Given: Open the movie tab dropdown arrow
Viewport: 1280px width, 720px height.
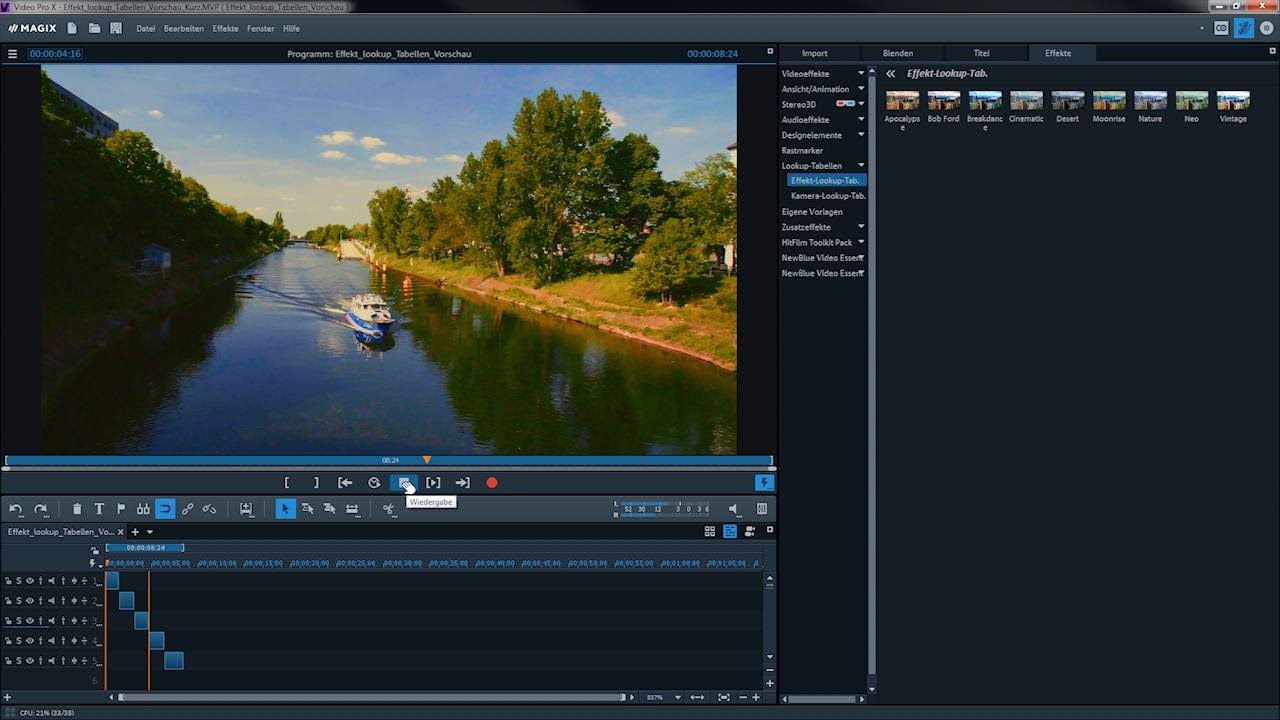Looking at the screenshot, I should click(150, 532).
